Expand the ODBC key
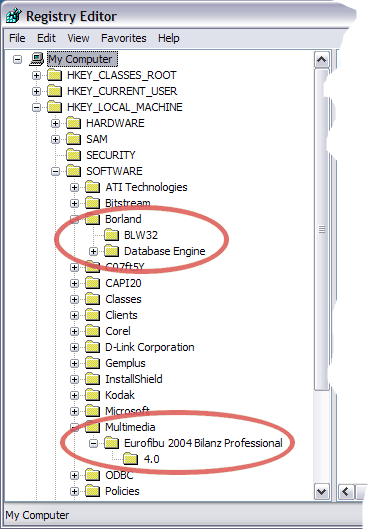Viewport: 374px width, 529px height. pyautogui.click(x=75, y=476)
